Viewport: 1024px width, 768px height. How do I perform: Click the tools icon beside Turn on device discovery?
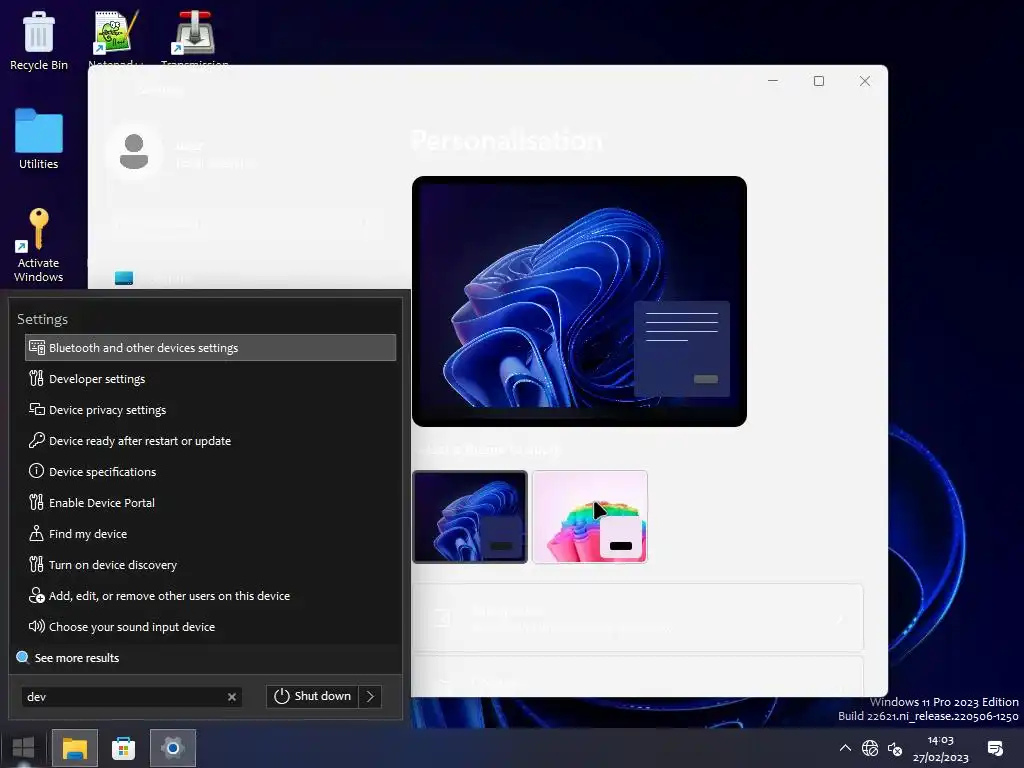click(37, 564)
